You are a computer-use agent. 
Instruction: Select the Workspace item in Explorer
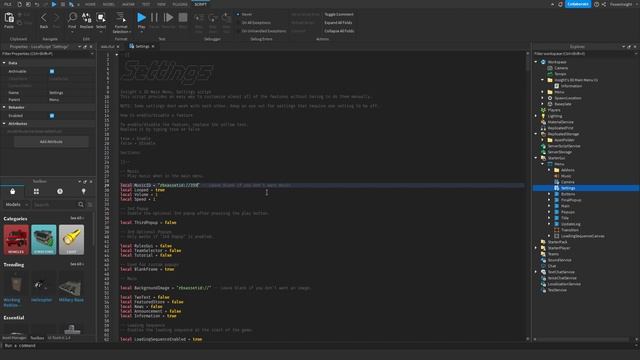[x=557, y=62]
